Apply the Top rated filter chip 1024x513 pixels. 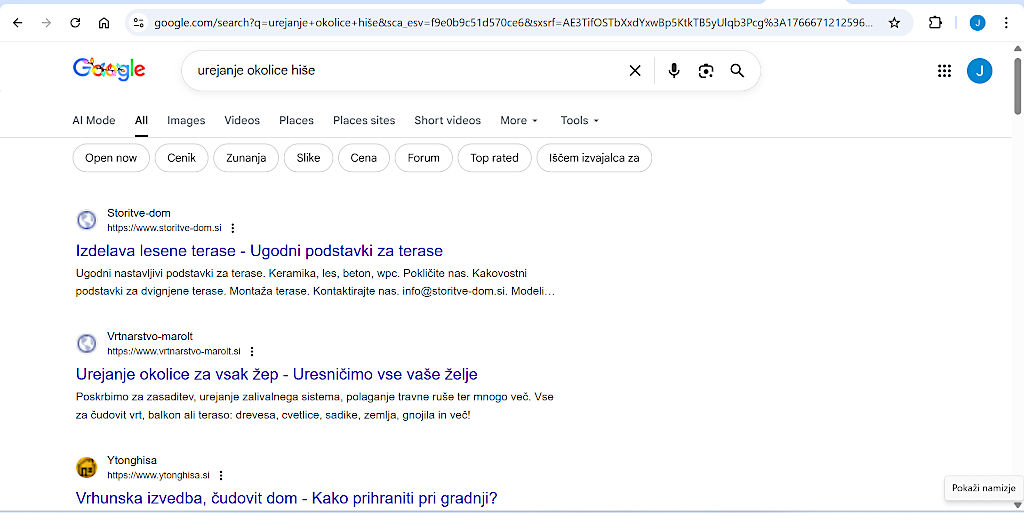494,158
